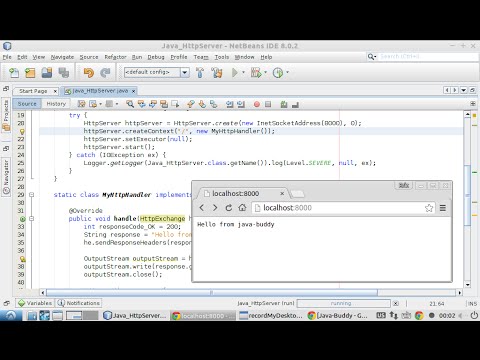
Task: Click the Clean and Build icon
Action: [217, 72]
